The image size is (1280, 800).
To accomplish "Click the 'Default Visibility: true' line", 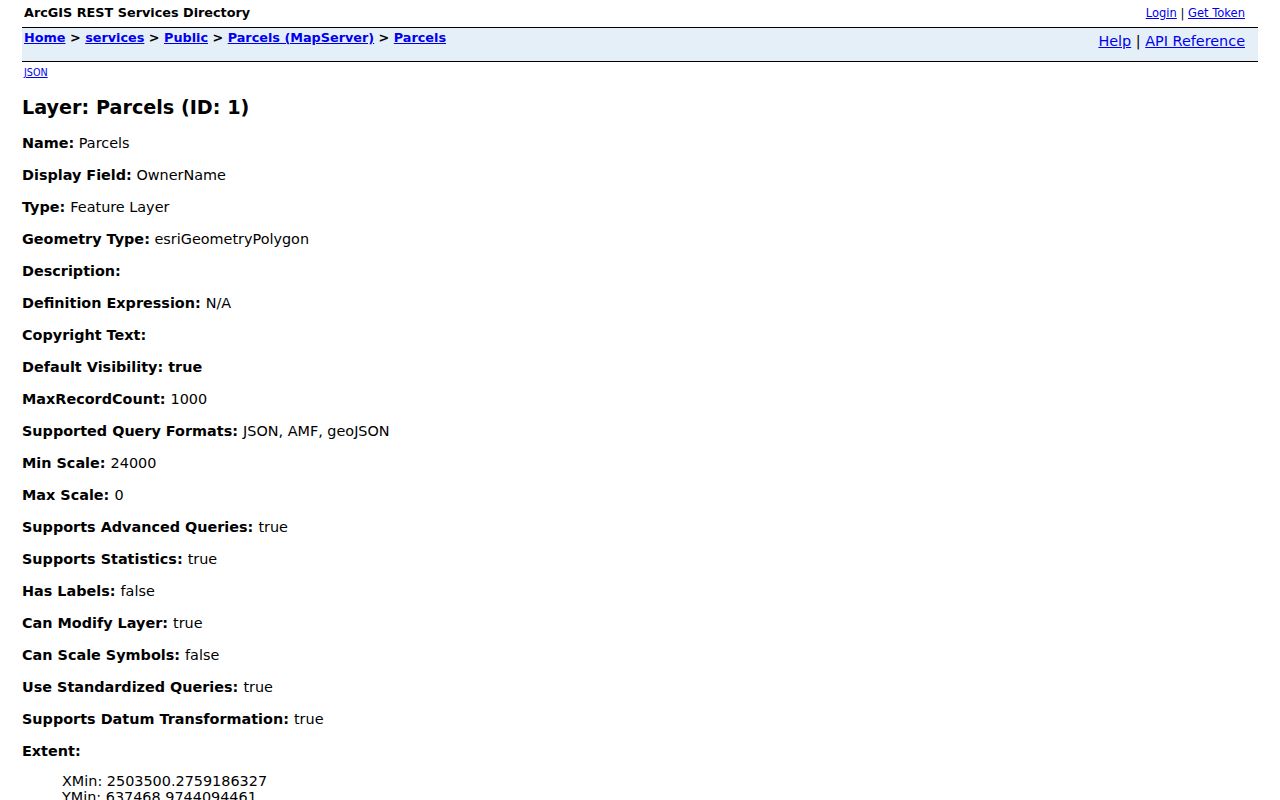I will (x=112, y=367).
